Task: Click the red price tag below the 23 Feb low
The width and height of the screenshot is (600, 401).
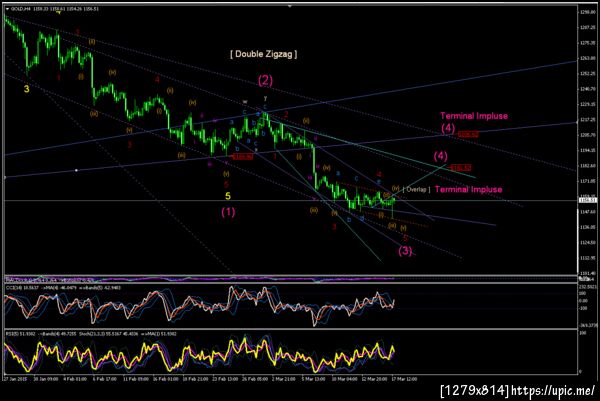Action: click(x=243, y=156)
